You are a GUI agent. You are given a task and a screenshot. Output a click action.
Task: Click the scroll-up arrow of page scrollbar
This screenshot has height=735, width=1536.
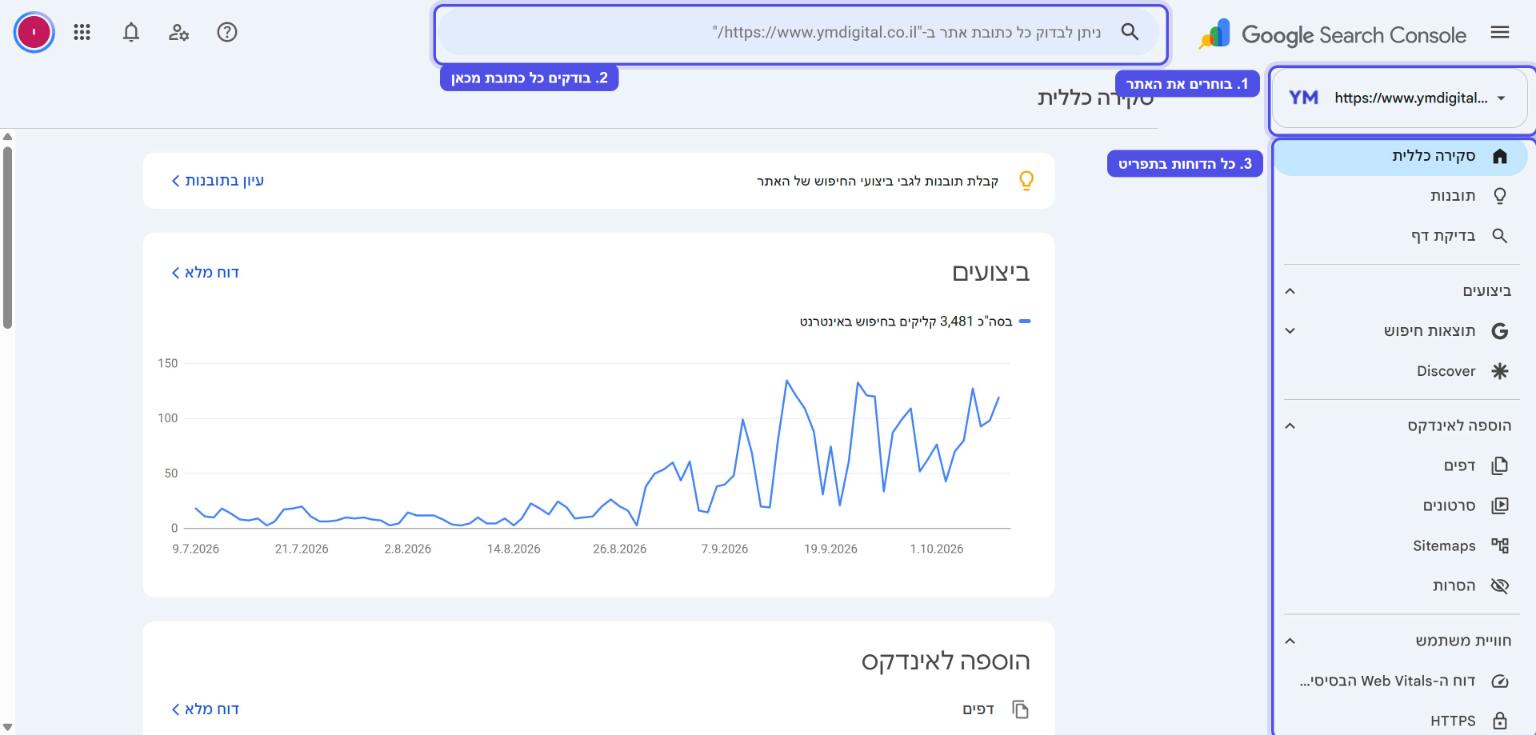click(x=8, y=136)
